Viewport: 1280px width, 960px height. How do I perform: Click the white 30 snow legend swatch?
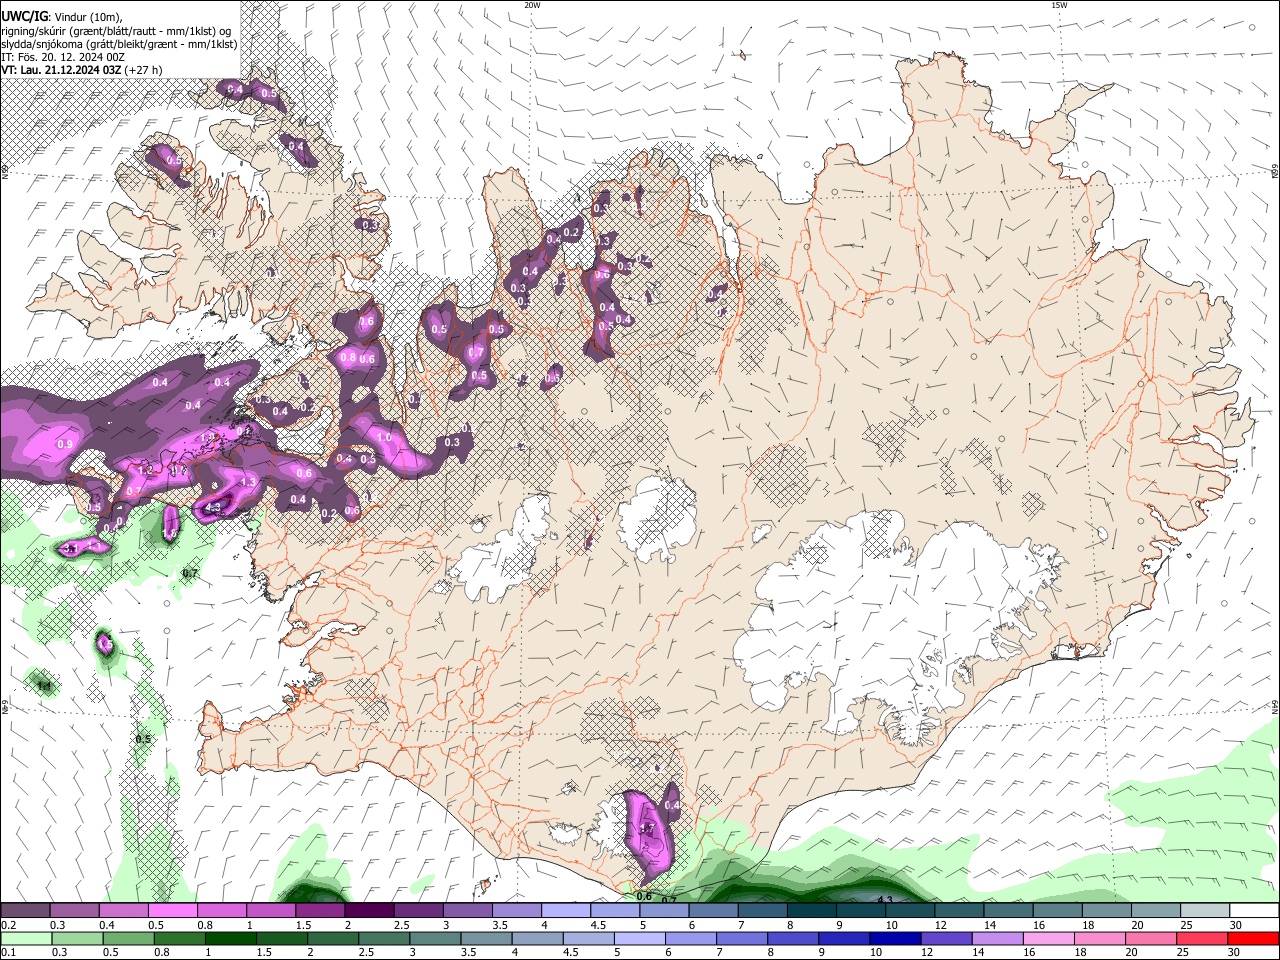coord(1254,910)
